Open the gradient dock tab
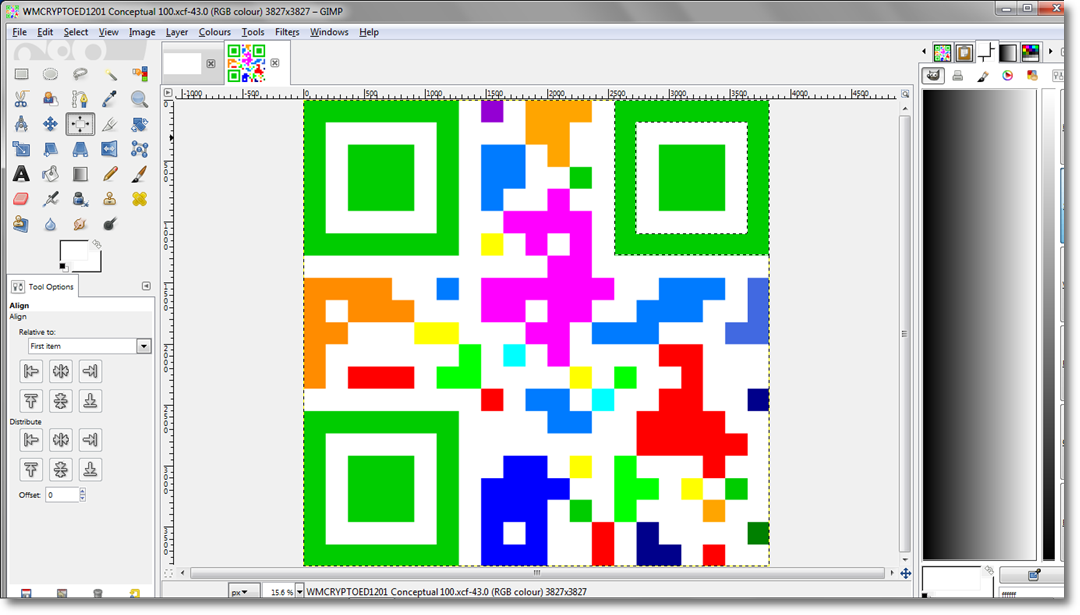The image size is (1080, 615). pyautogui.click(x=1008, y=52)
